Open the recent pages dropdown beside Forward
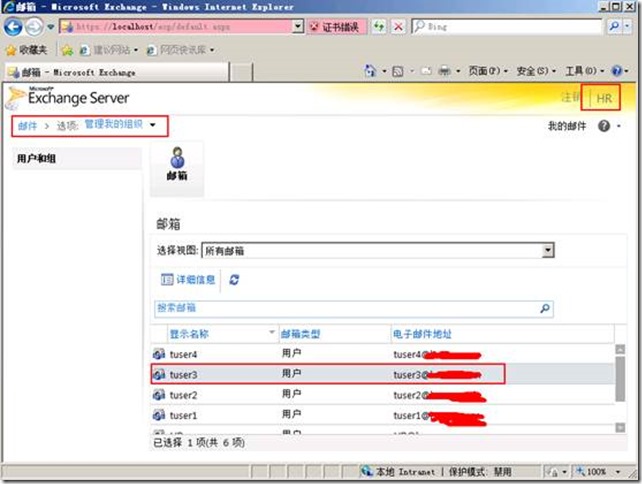The width and height of the screenshot is (642, 484). (51, 27)
